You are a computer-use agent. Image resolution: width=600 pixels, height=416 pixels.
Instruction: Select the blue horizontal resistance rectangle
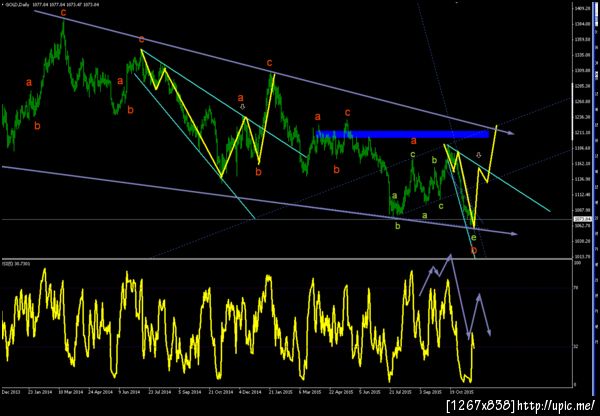tap(403, 134)
